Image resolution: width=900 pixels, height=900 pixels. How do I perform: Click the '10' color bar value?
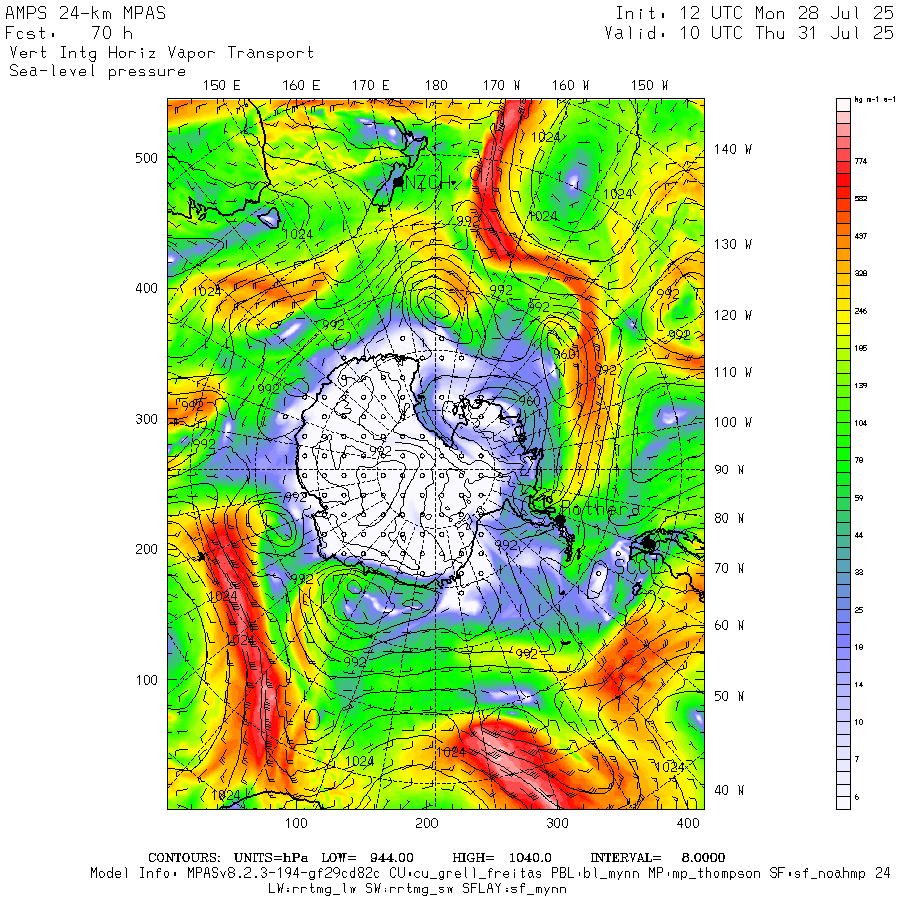click(859, 722)
